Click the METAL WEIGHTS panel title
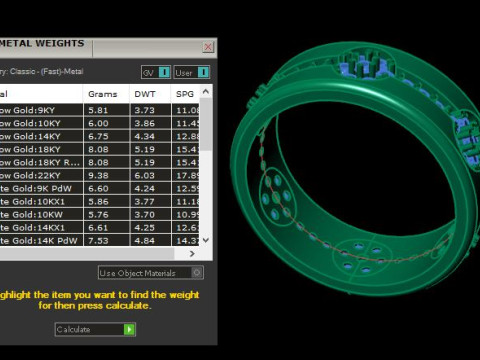480x360 pixels. 42,43
